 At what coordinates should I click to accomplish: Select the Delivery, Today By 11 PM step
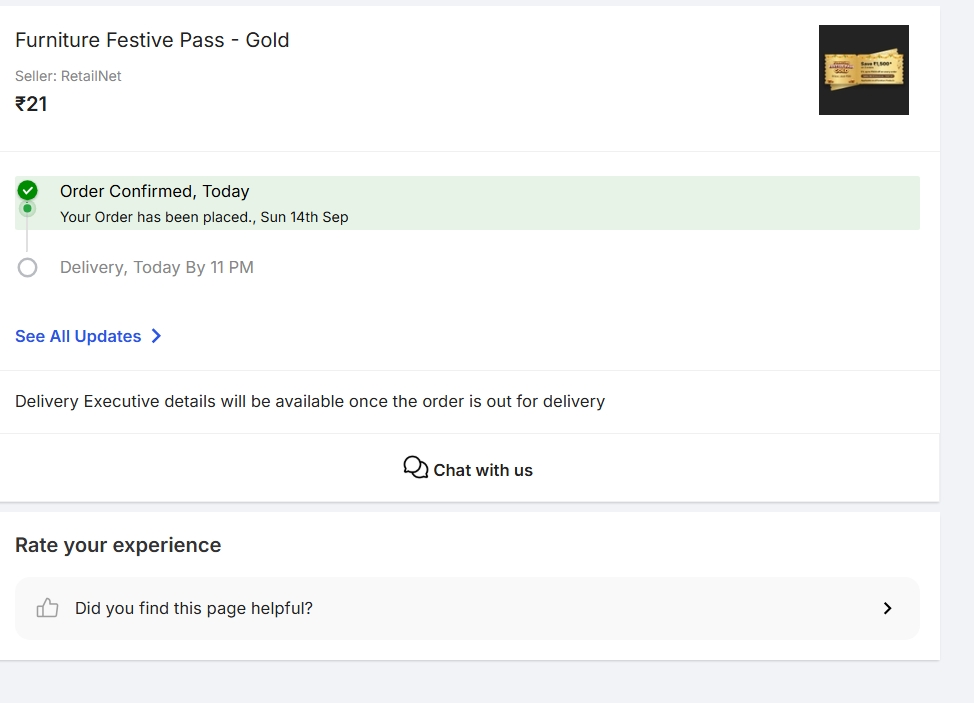[157, 267]
